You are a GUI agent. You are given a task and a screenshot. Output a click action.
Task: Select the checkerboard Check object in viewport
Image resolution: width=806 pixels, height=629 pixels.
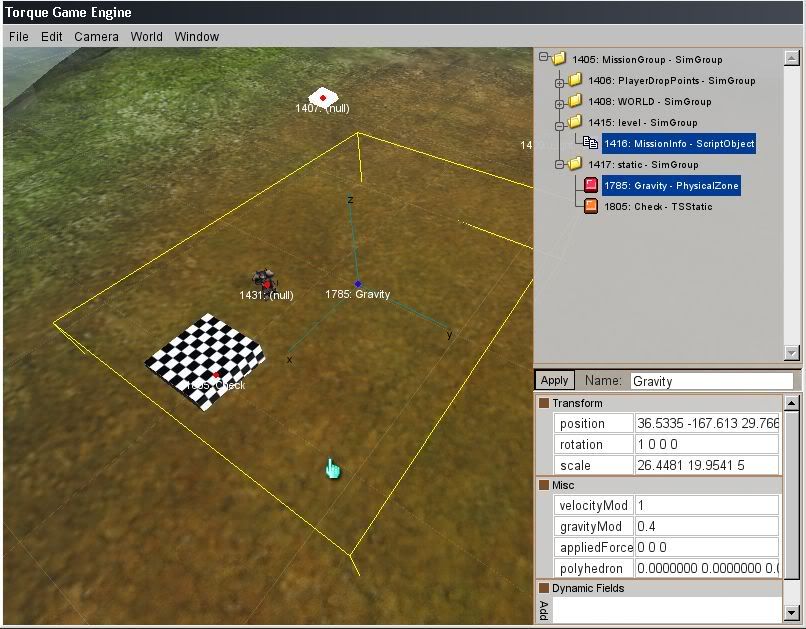(207, 358)
